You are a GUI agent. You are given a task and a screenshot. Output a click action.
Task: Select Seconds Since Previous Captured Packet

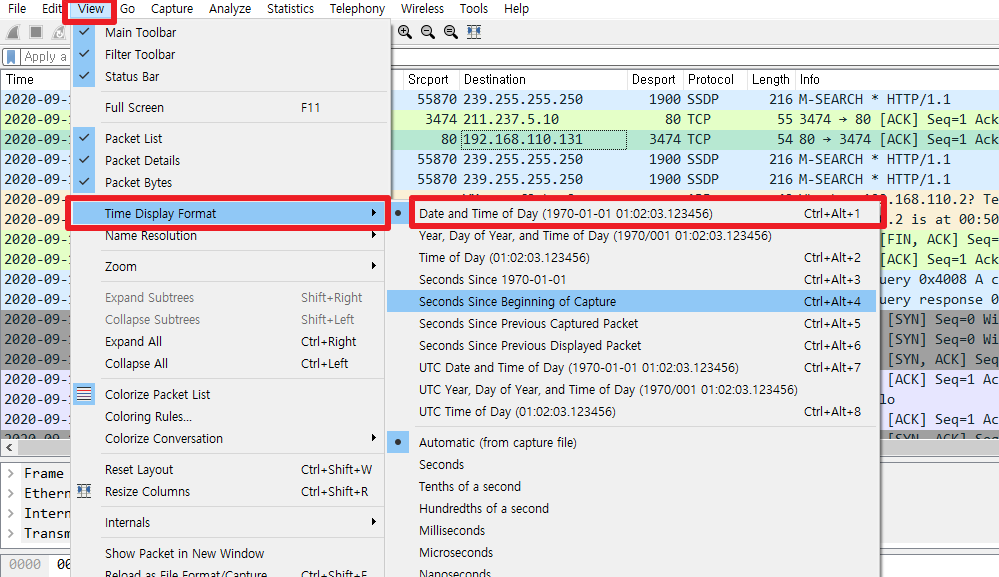point(632,324)
